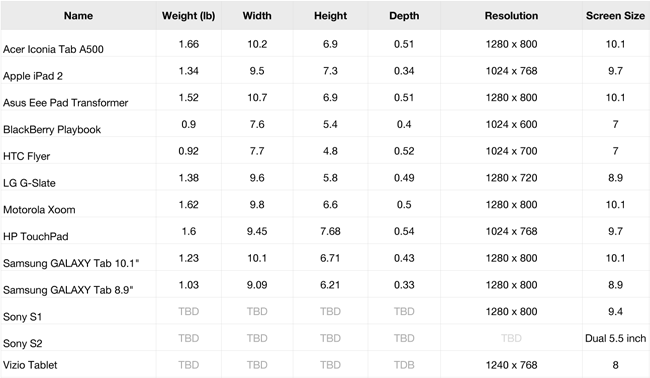Click Asus Eee Pad Transformer name cell
The image size is (650, 378).
tap(65, 103)
